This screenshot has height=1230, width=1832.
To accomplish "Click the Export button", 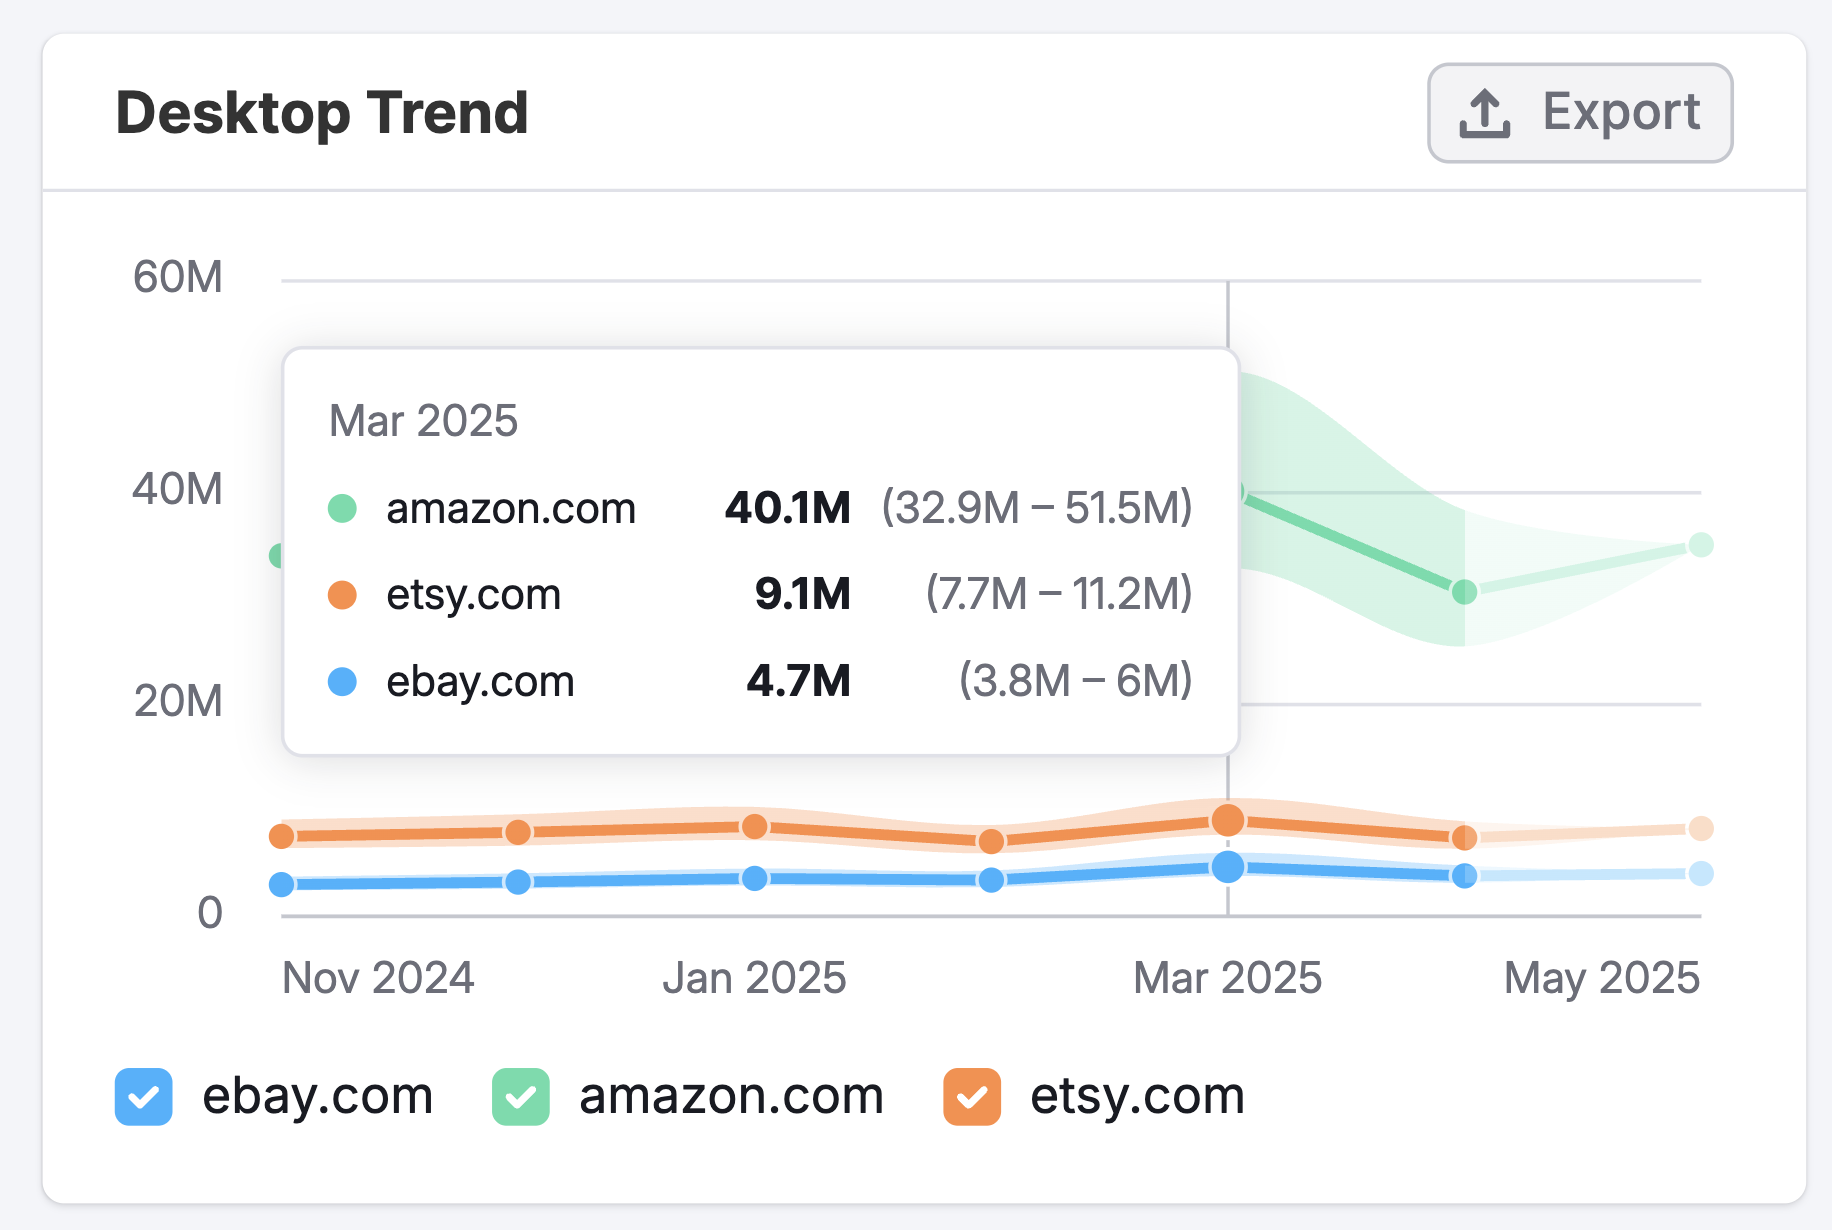I will pyautogui.click(x=1580, y=112).
